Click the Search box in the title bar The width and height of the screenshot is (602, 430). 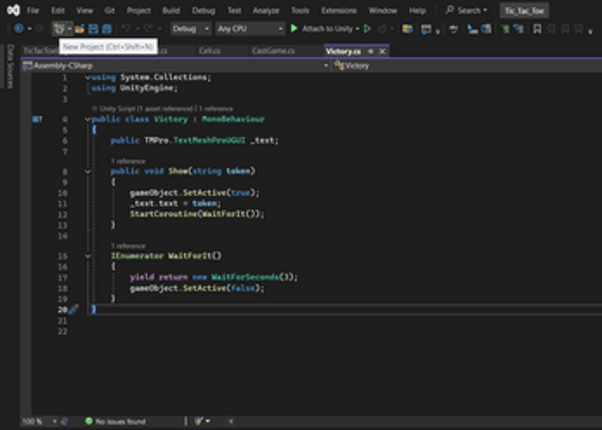(466, 10)
